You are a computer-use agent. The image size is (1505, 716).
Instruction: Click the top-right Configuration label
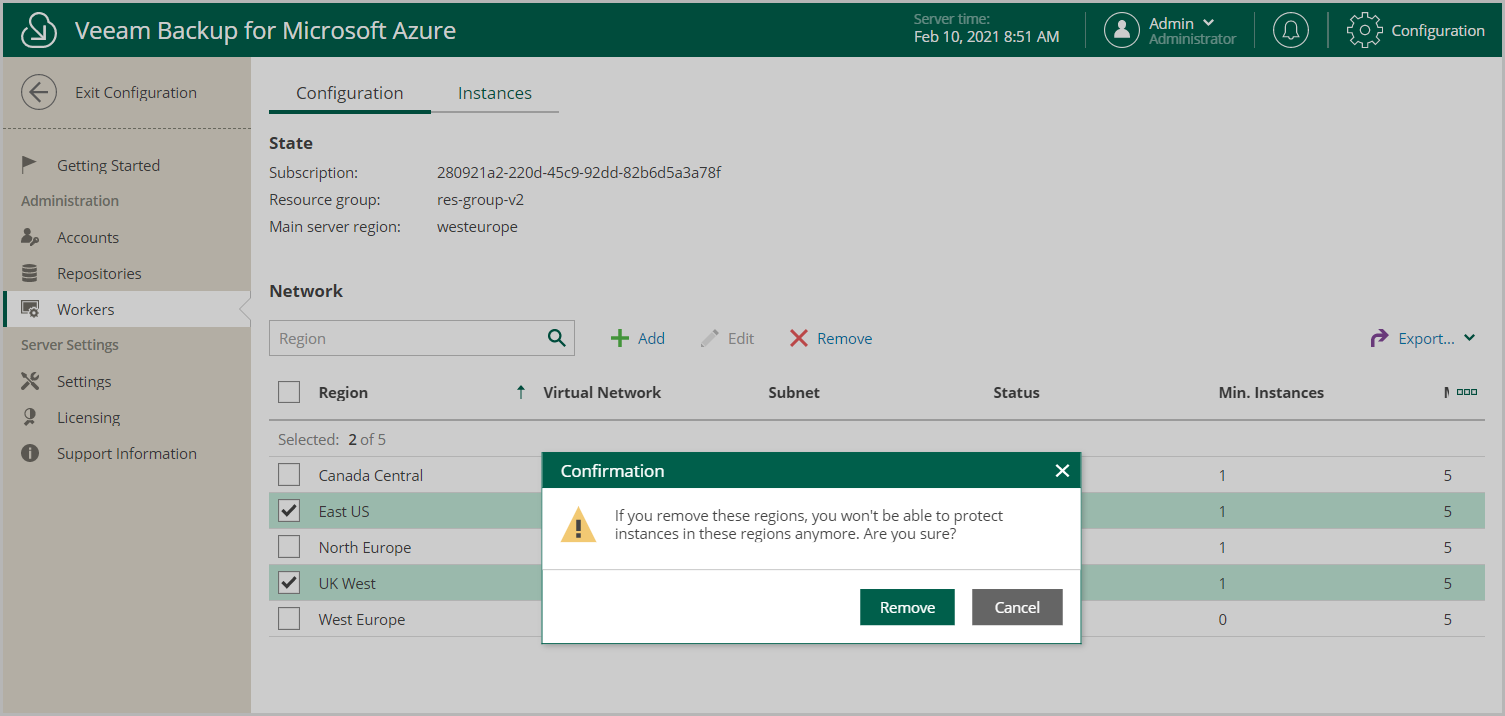(x=1438, y=30)
